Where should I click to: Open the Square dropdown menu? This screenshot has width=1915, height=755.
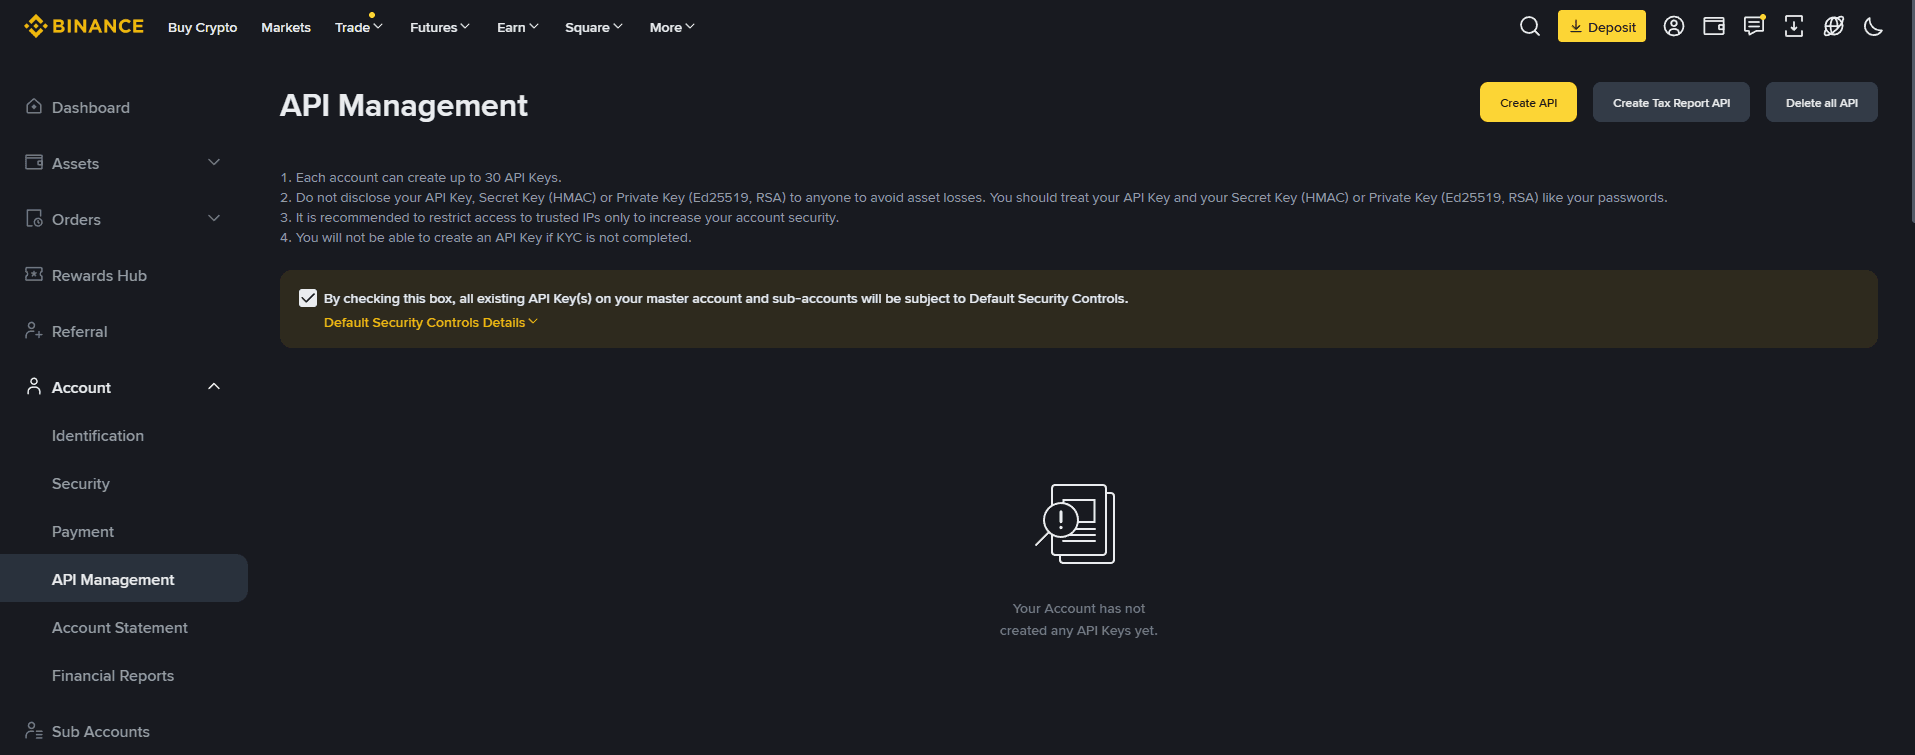[593, 27]
